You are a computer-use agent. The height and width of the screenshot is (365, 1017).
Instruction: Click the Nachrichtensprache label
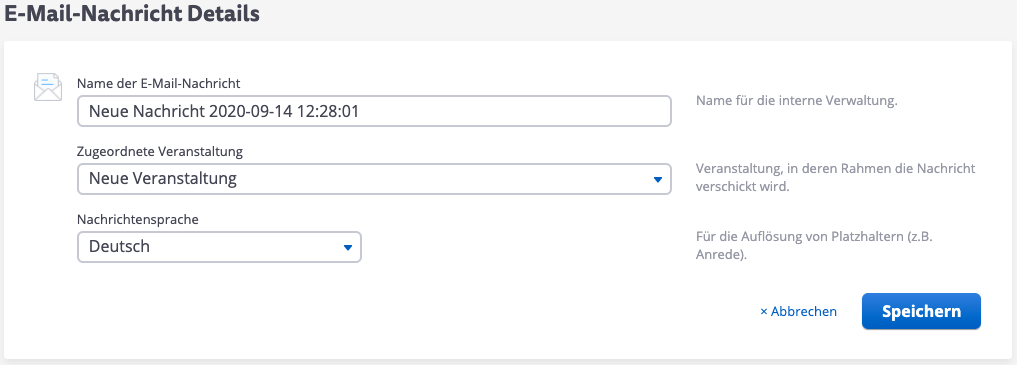click(x=138, y=219)
